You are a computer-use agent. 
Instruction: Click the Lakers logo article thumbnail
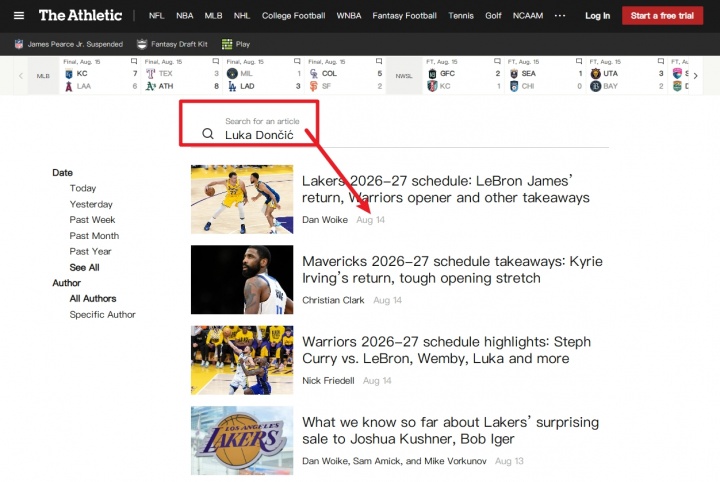coord(242,440)
